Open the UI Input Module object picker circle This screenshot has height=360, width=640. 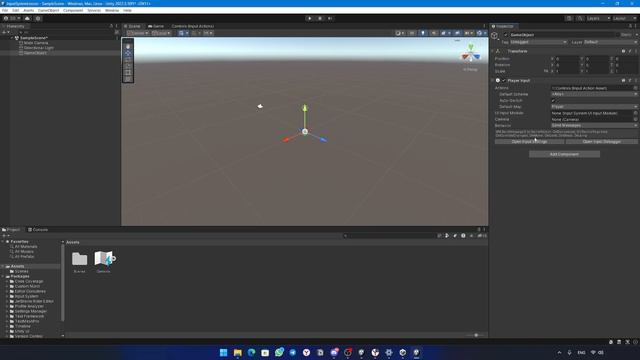coord(636,113)
